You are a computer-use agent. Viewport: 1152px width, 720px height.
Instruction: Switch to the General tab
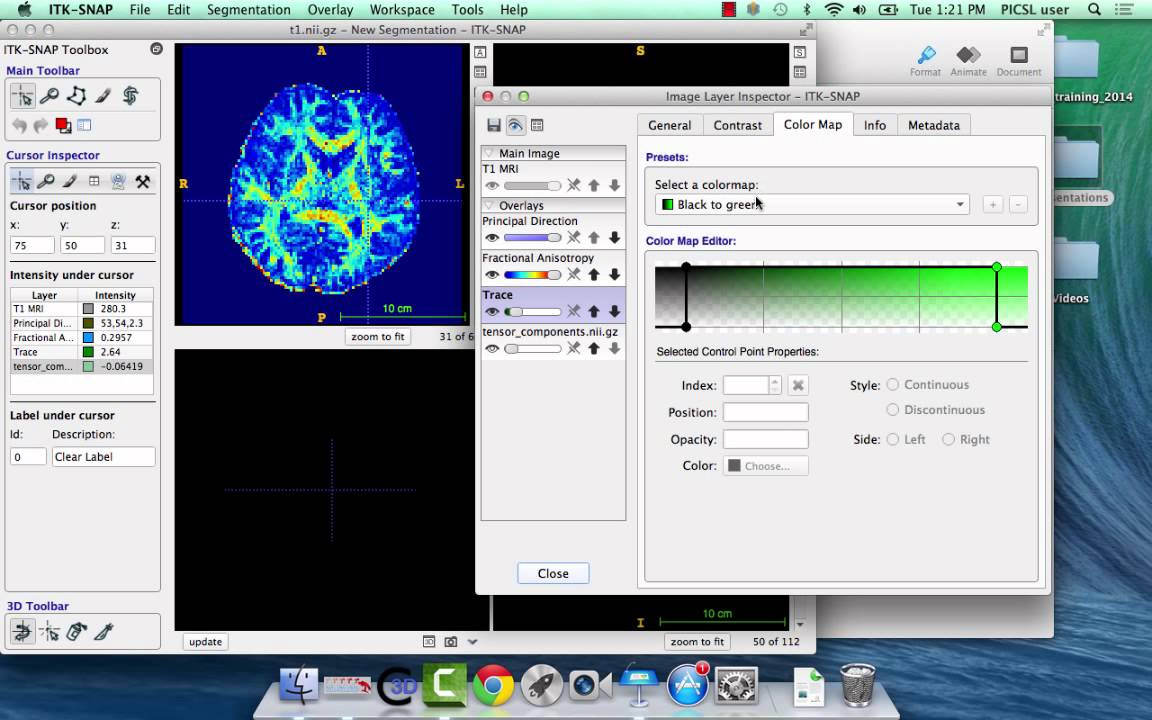pyautogui.click(x=669, y=125)
